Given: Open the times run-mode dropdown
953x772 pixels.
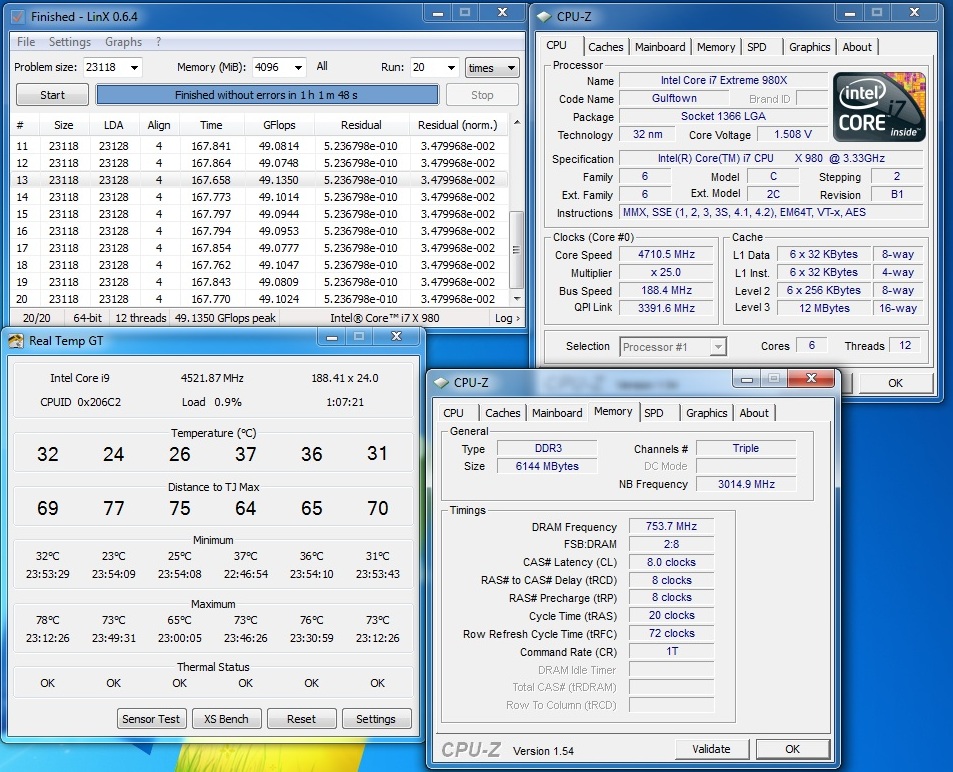Looking at the screenshot, I should coord(511,68).
